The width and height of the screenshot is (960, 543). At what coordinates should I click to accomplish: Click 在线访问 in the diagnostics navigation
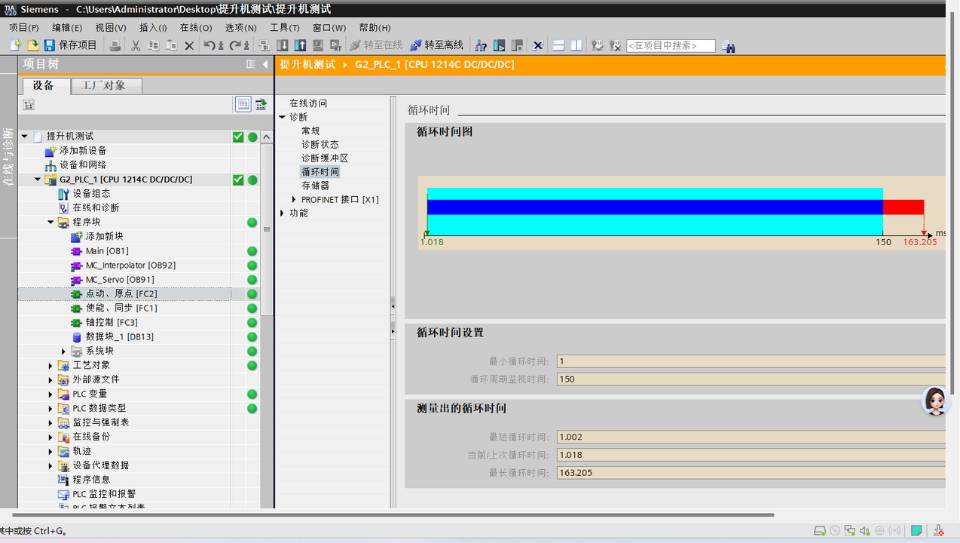pyautogui.click(x=308, y=103)
